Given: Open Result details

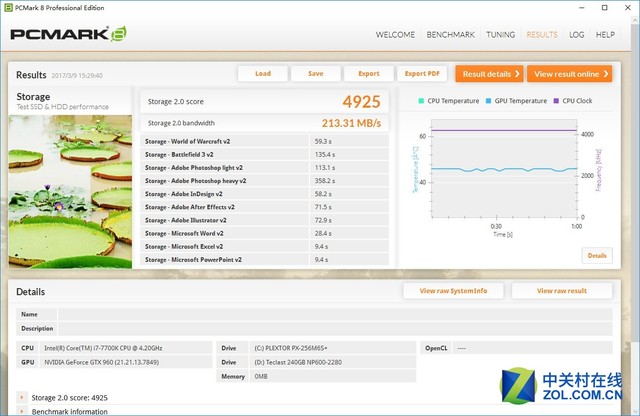Looking at the screenshot, I should (x=489, y=74).
